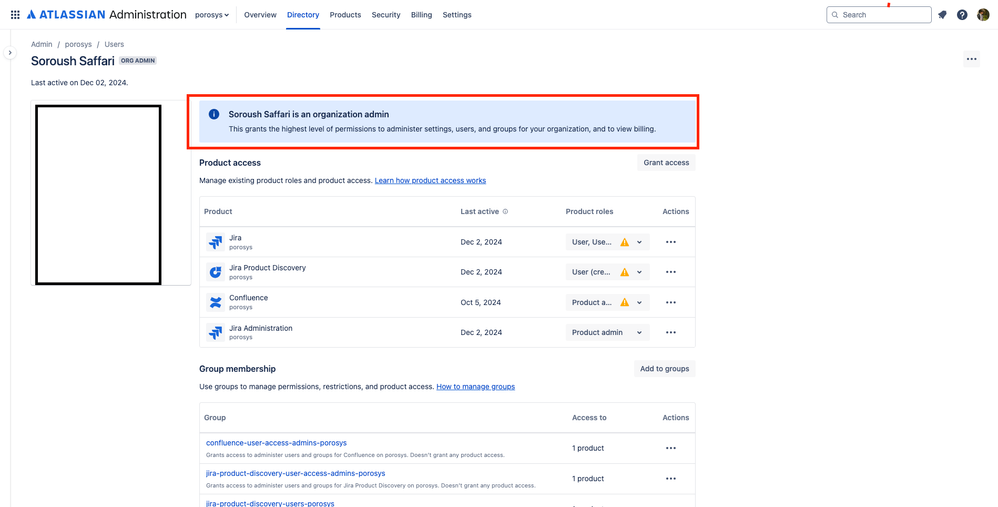The width and height of the screenshot is (998, 507).
Task: Open actions menu for Jira Administration
Action: pos(670,333)
